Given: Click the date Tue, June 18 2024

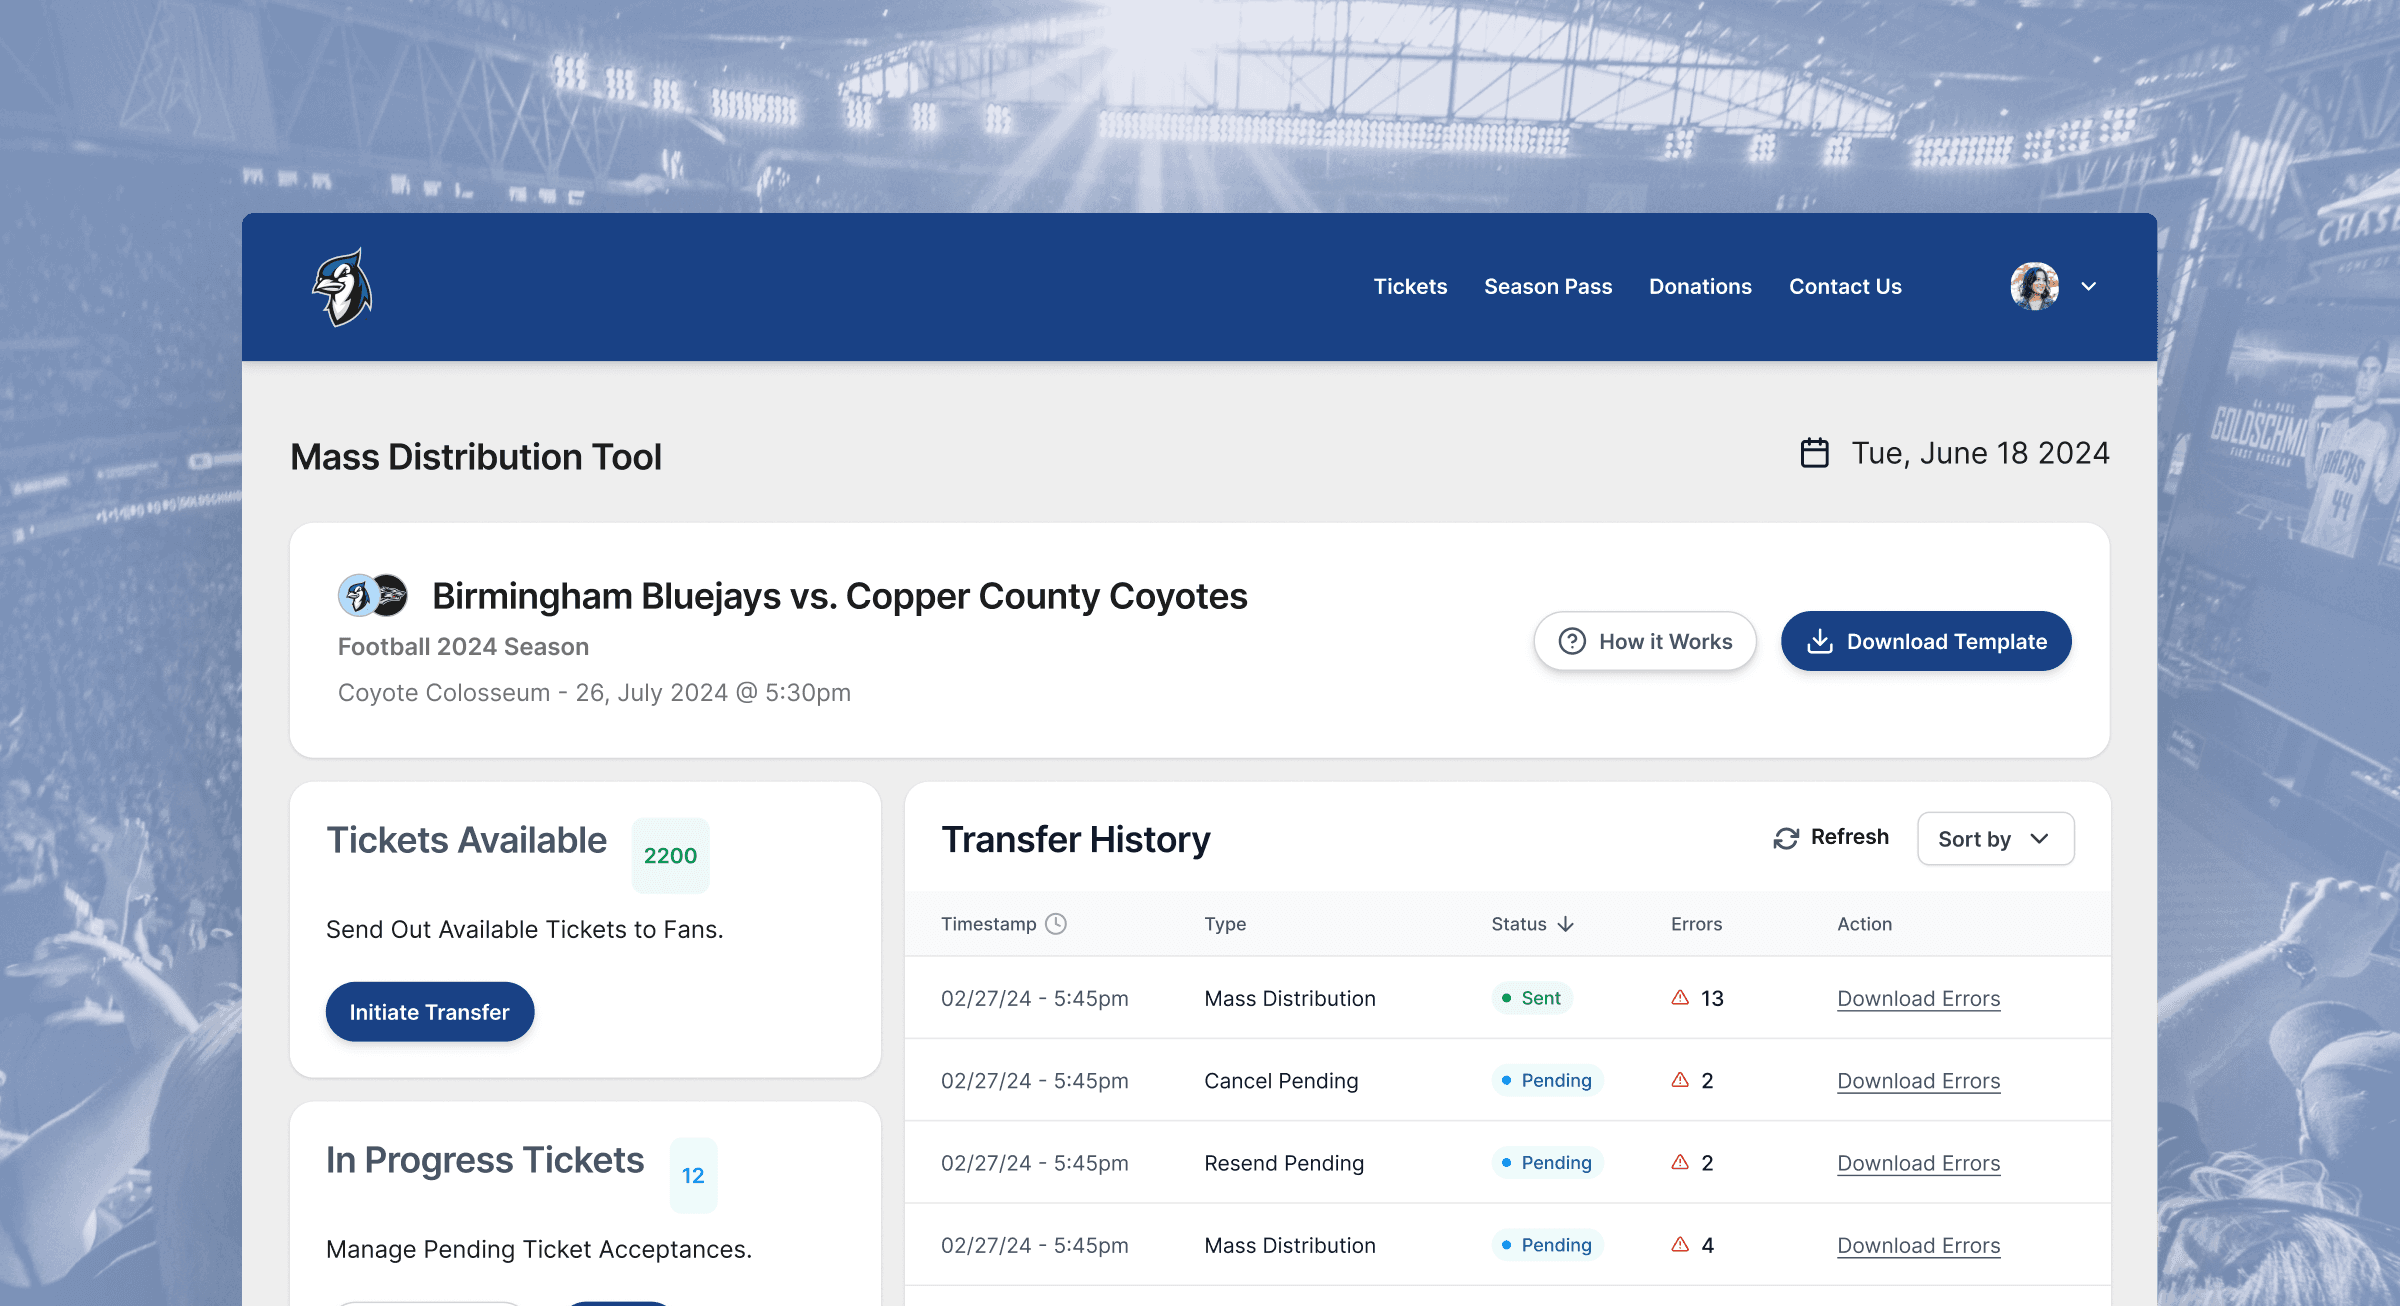Looking at the screenshot, I should (1980, 453).
